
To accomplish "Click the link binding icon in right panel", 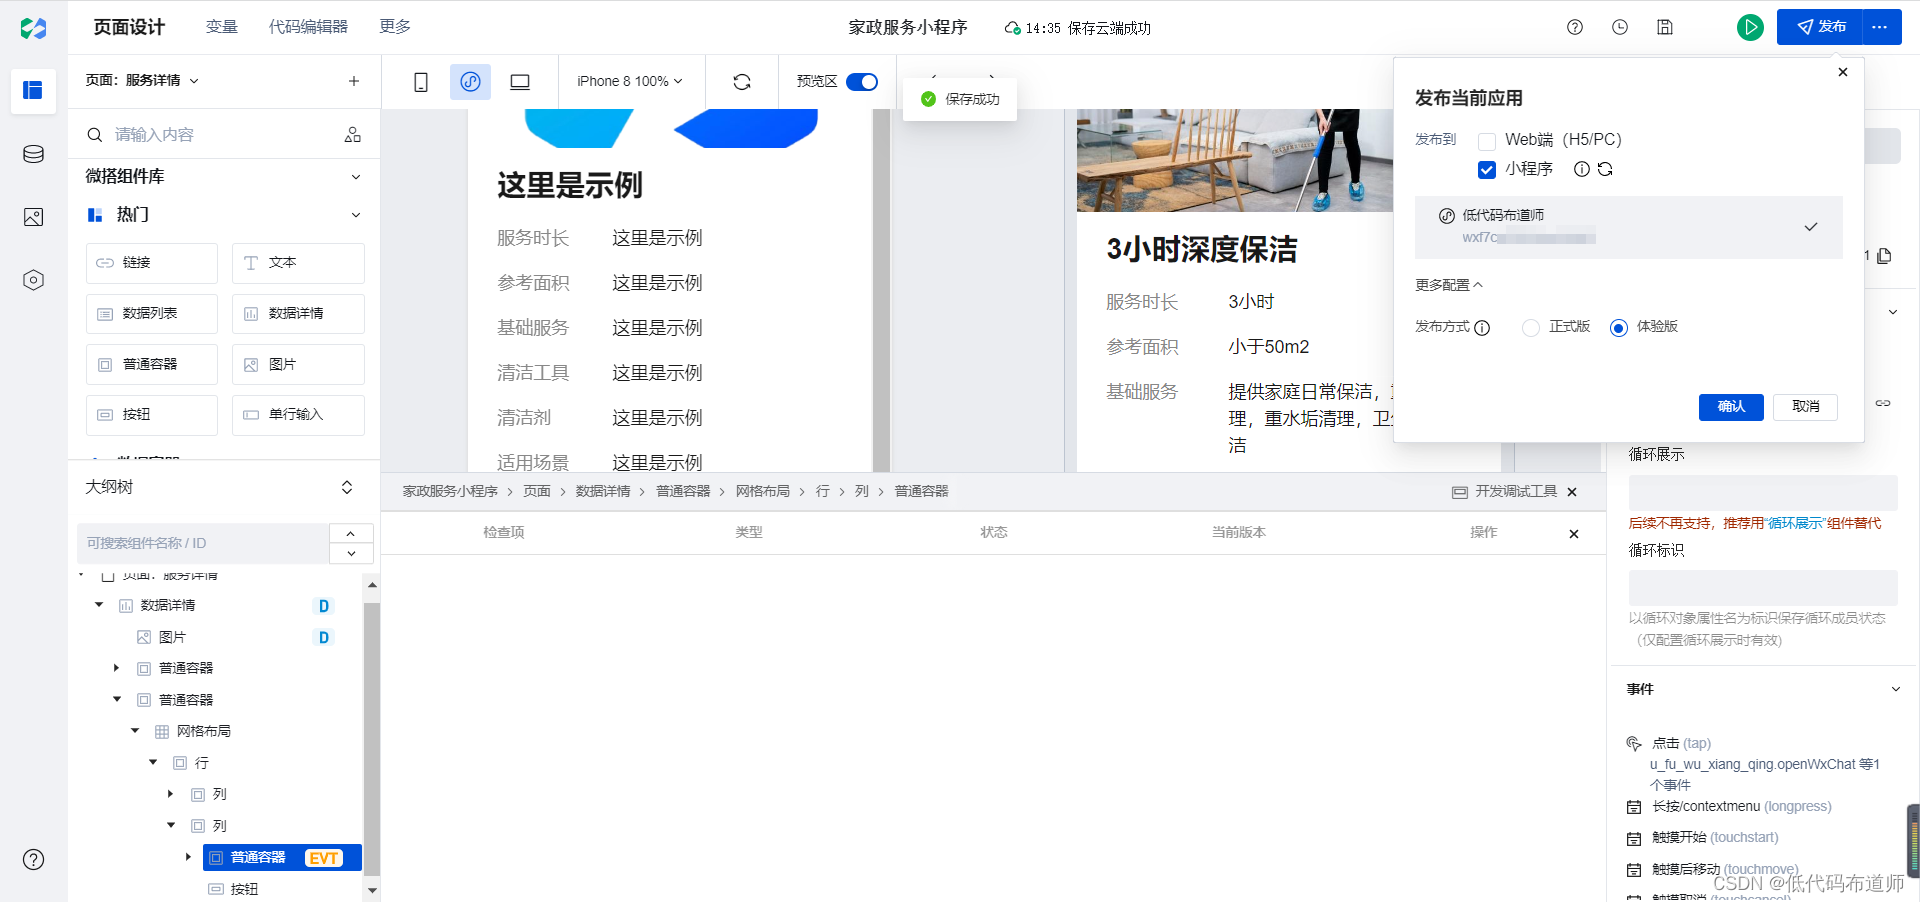I will (x=1883, y=403).
